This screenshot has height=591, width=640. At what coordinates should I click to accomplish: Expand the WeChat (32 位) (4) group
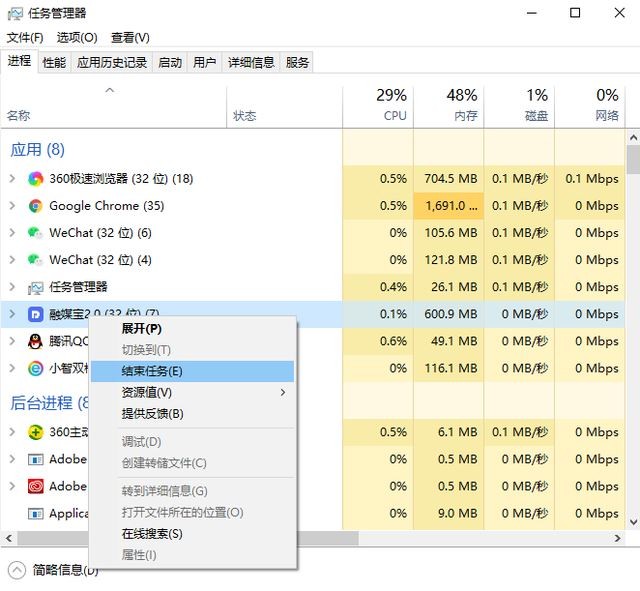pos(12,260)
